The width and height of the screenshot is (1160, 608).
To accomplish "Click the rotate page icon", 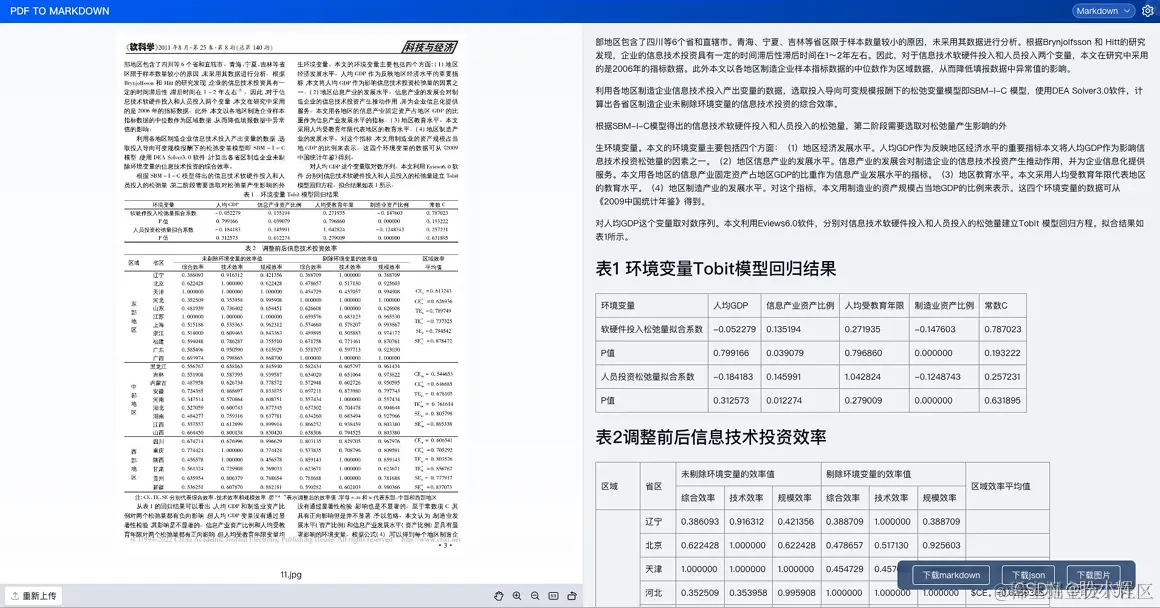I will coord(572,595).
